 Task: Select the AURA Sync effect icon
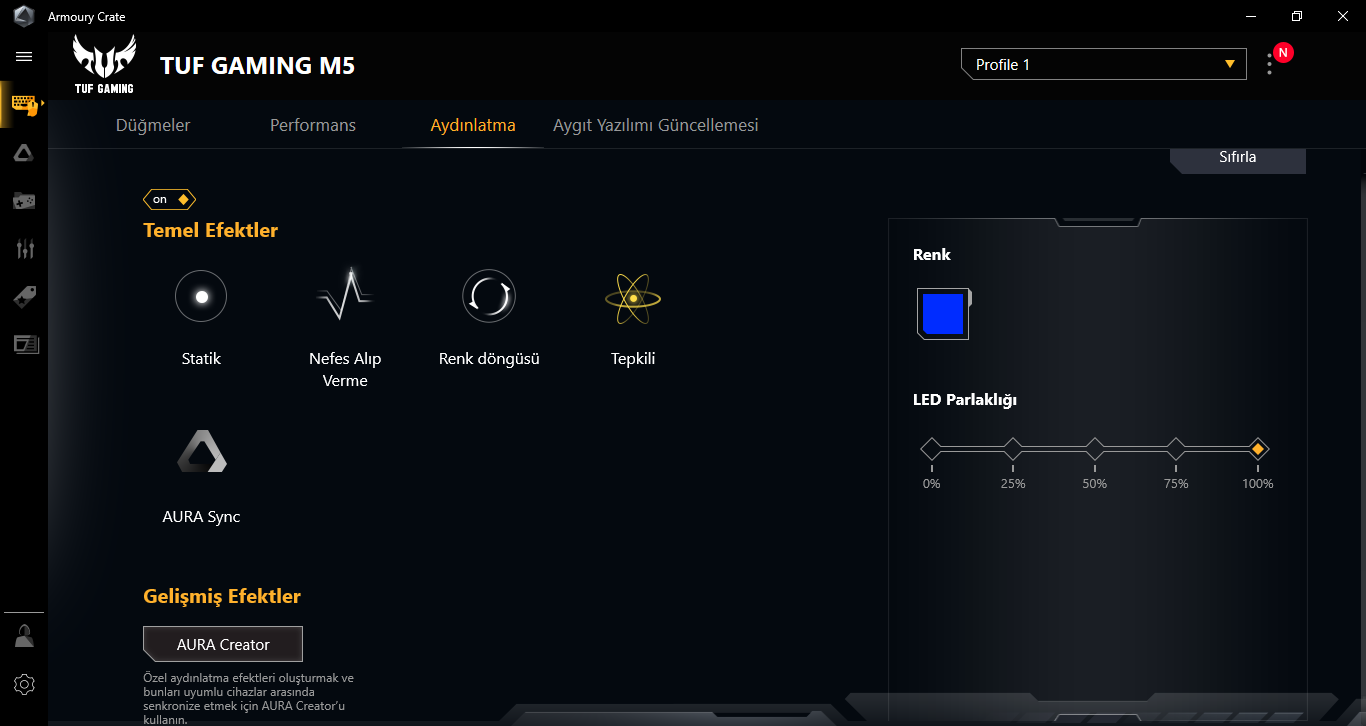202,451
